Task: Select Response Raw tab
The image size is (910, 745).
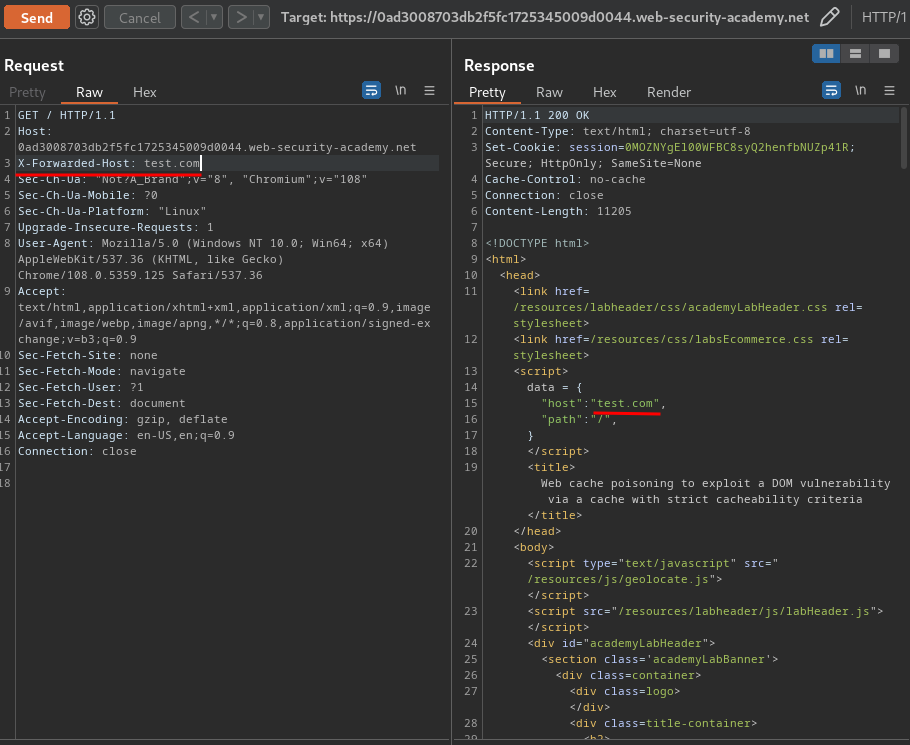Action: pyautogui.click(x=549, y=92)
